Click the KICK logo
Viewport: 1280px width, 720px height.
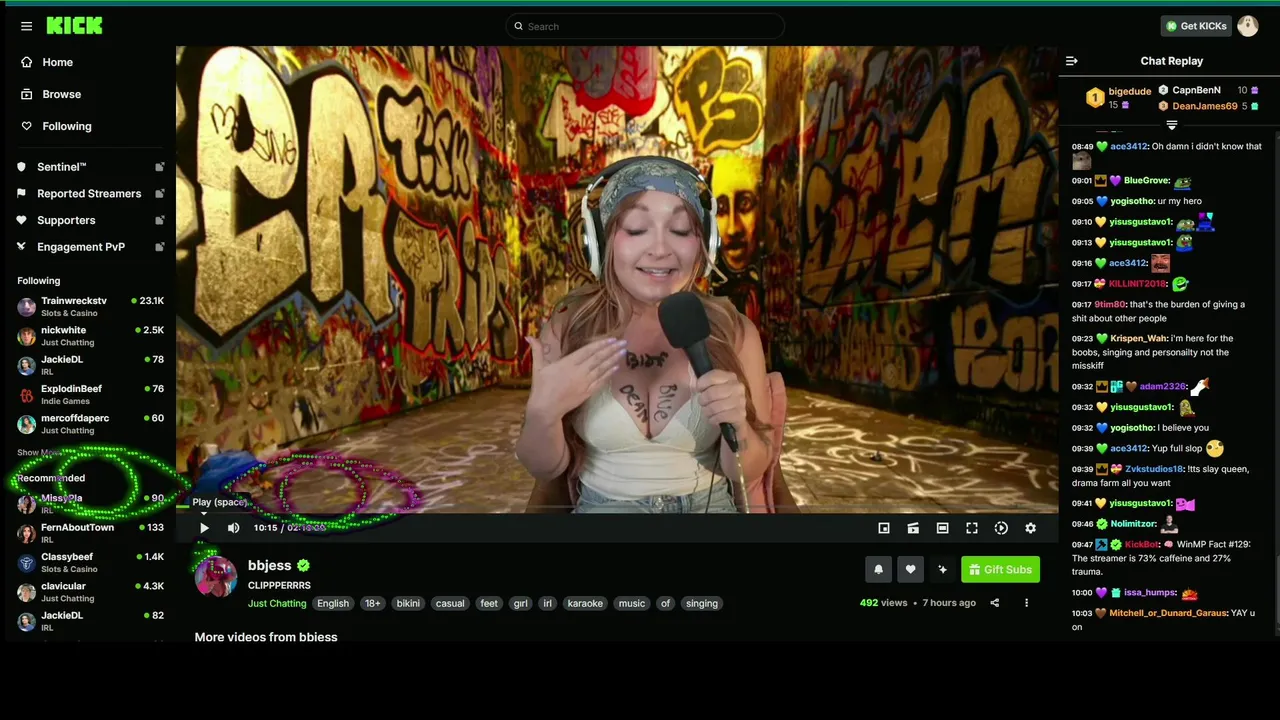click(74, 26)
